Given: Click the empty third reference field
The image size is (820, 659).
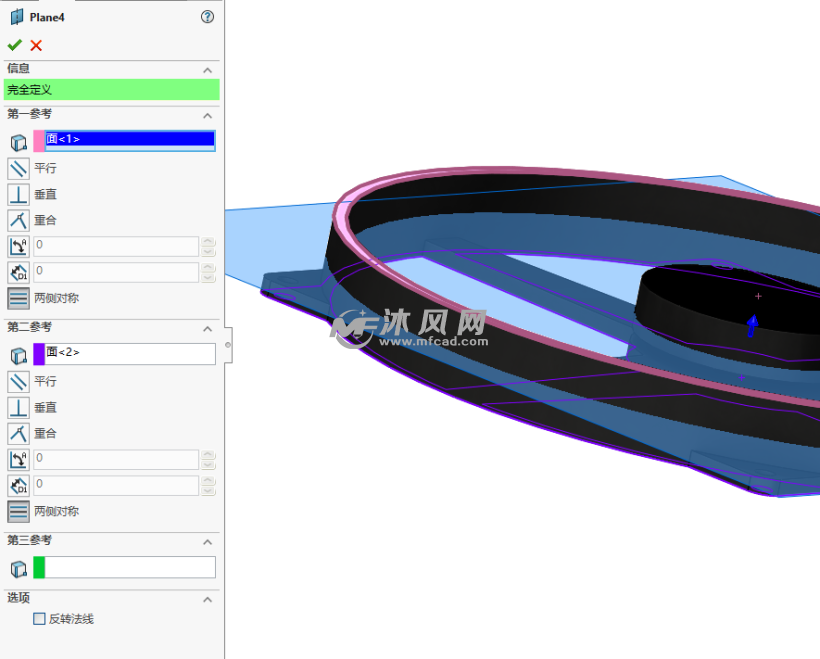Looking at the screenshot, I should [130, 567].
